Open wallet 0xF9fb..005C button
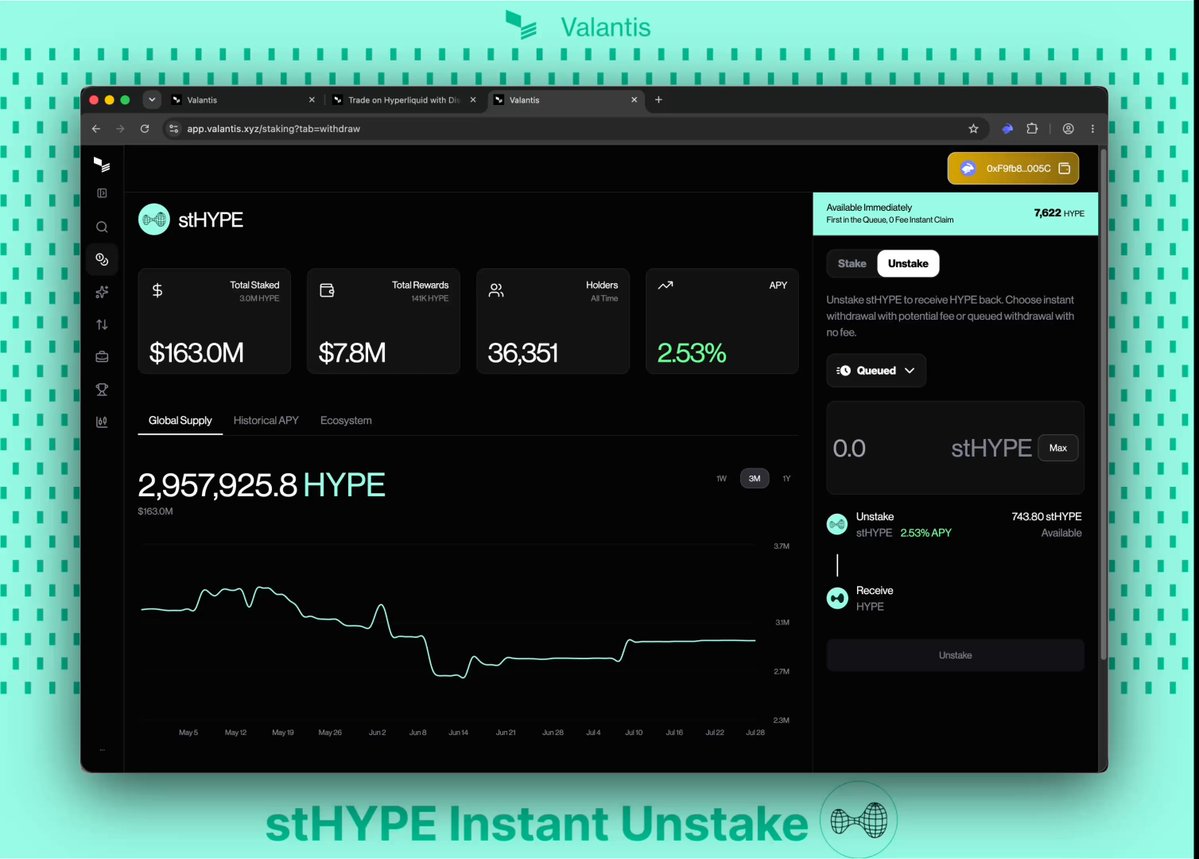This screenshot has height=859, width=1199. 1013,168
